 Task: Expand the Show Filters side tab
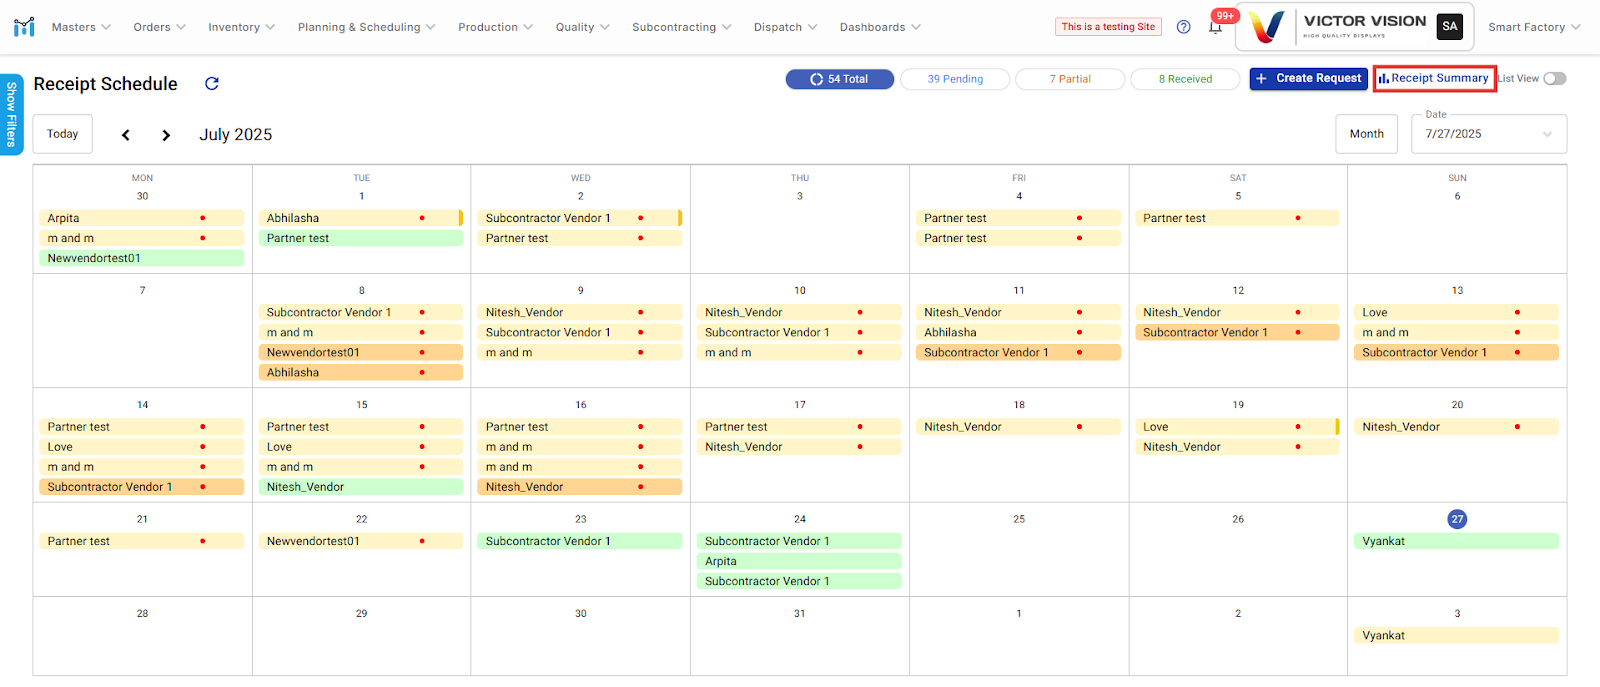pos(11,114)
